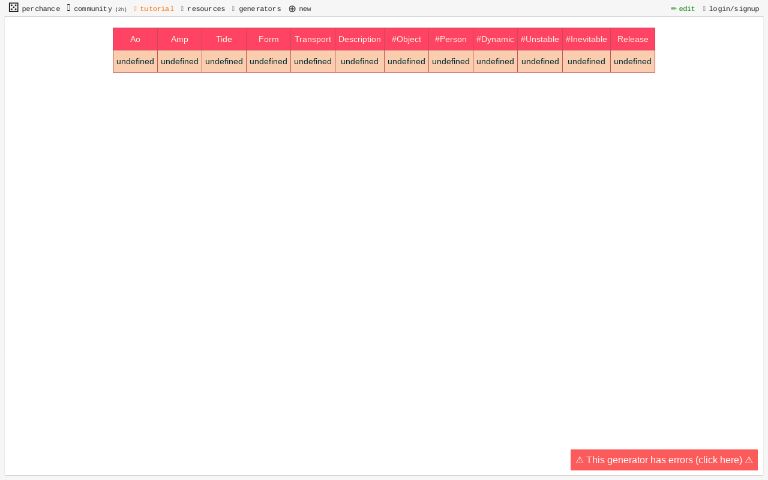Click the Tide column header

coord(224,39)
